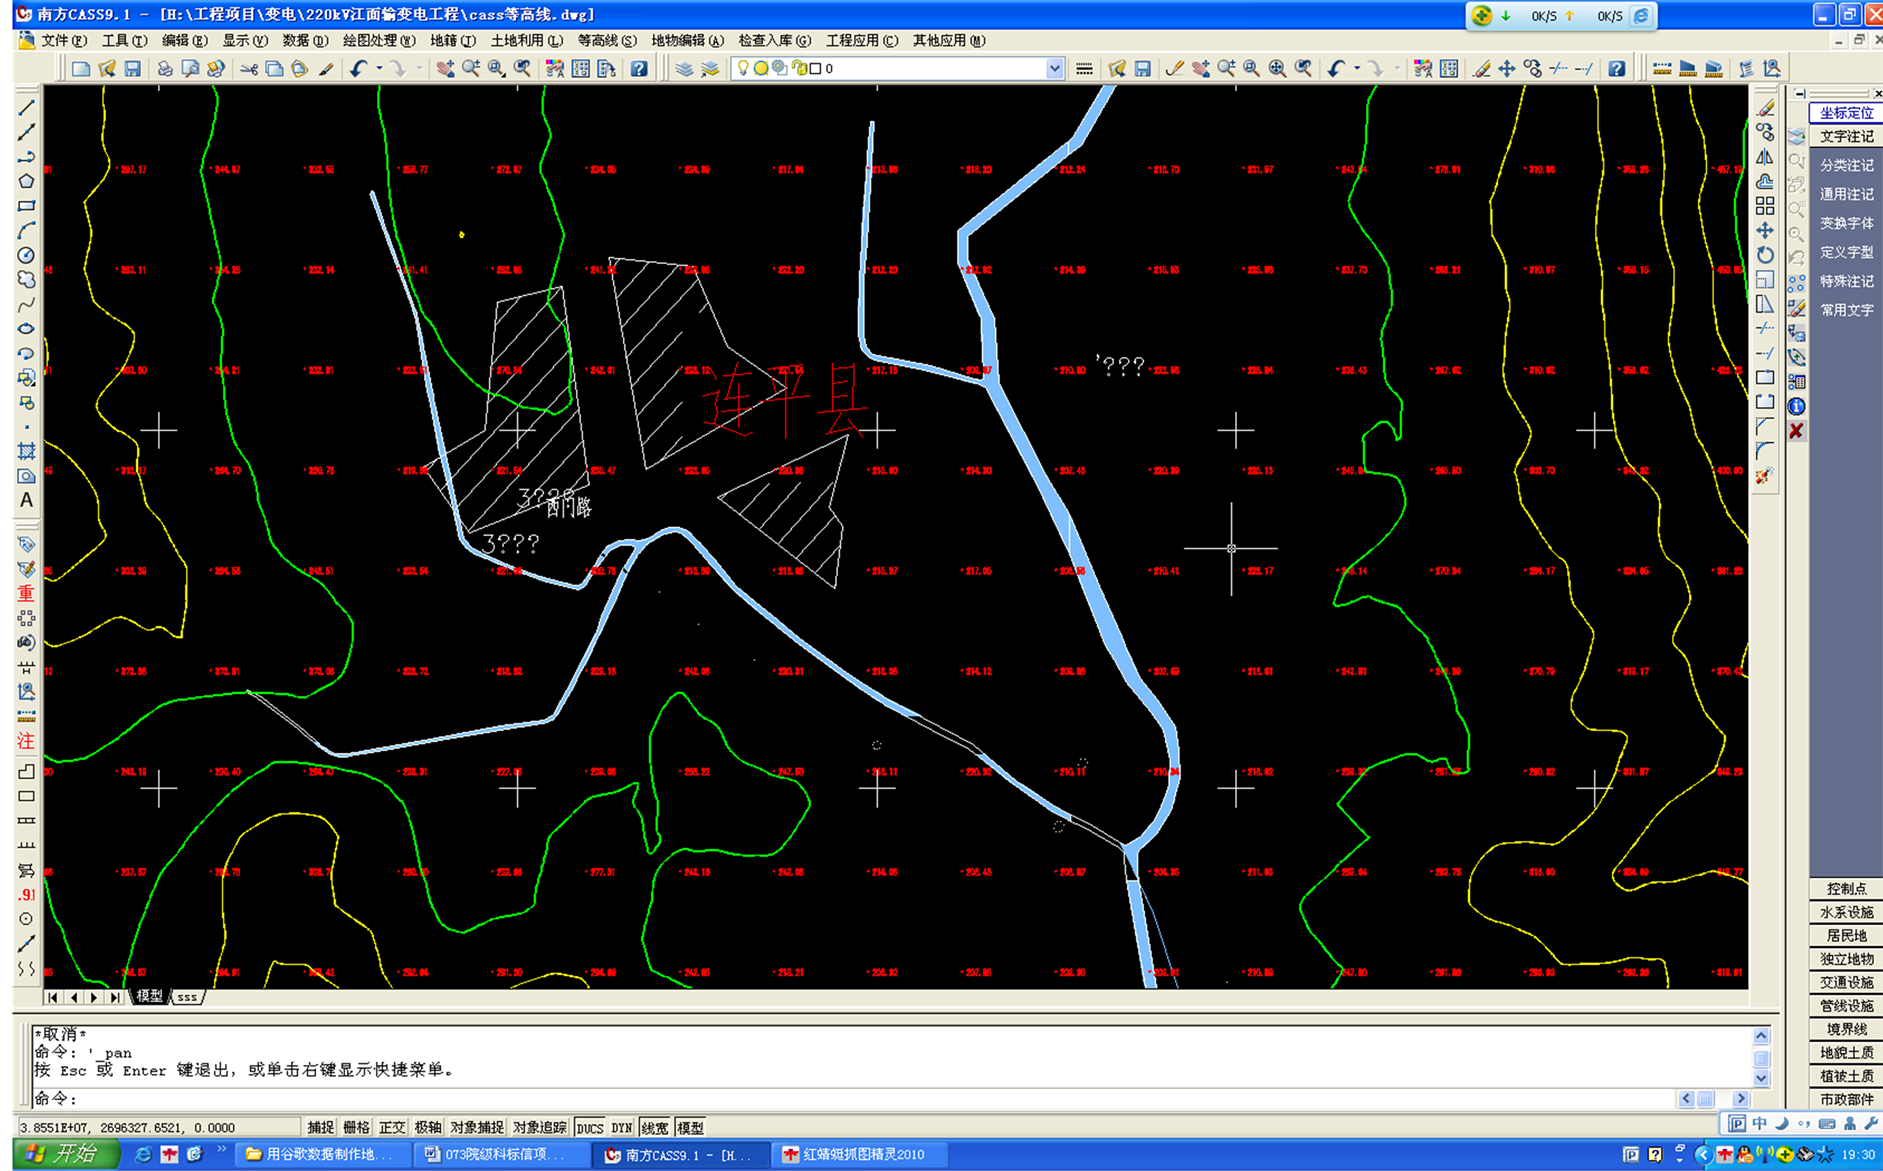
Task: Open the undo history dropdown arrow
Action: coord(379,69)
